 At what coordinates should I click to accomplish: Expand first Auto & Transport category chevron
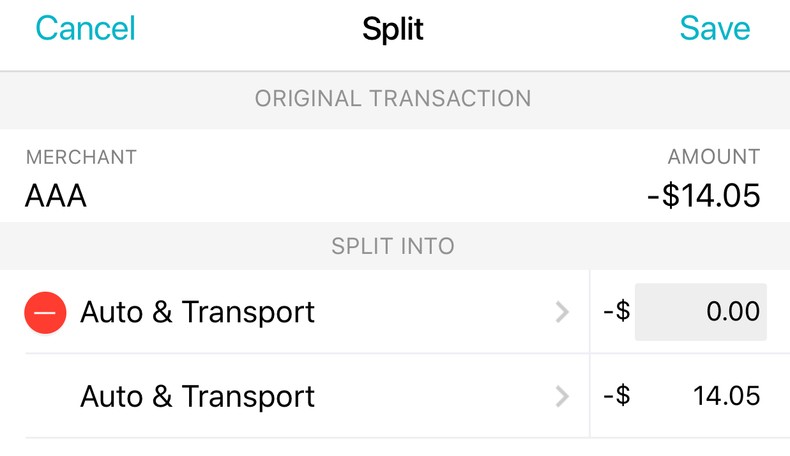click(562, 313)
